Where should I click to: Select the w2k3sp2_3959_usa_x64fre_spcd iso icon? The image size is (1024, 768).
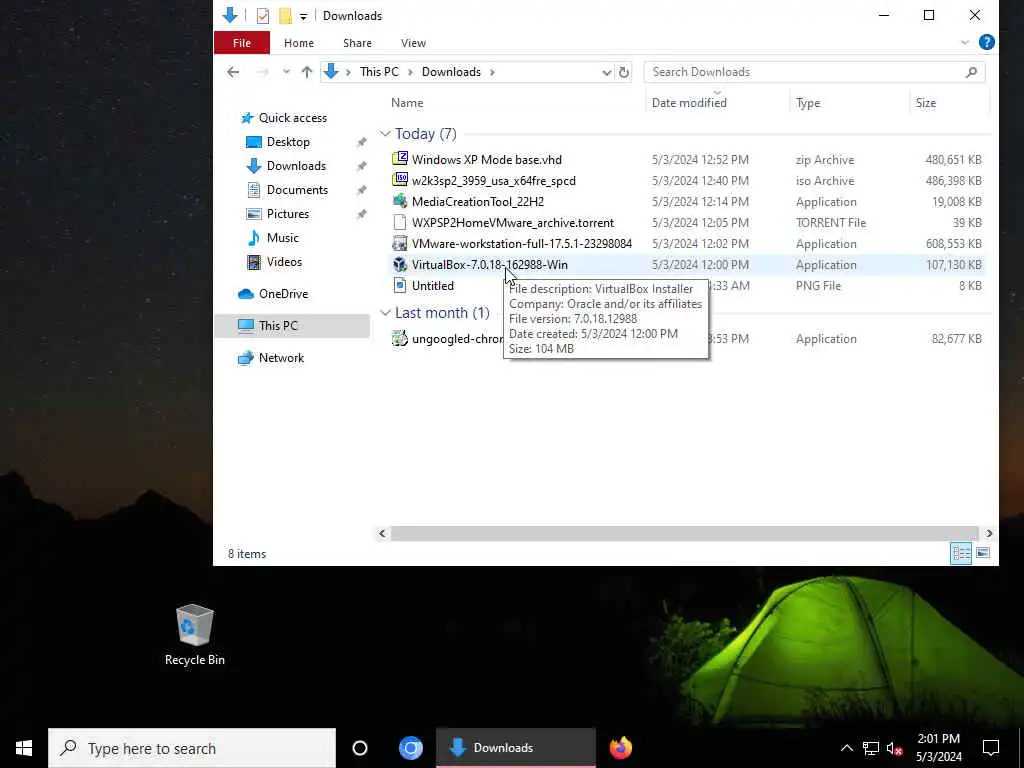pos(400,180)
